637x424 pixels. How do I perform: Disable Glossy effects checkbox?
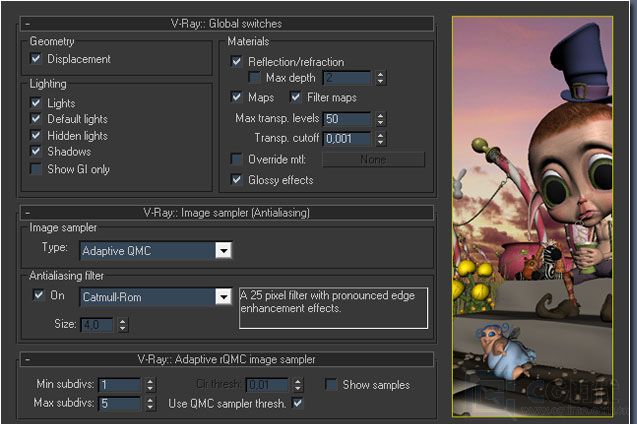(x=237, y=180)
